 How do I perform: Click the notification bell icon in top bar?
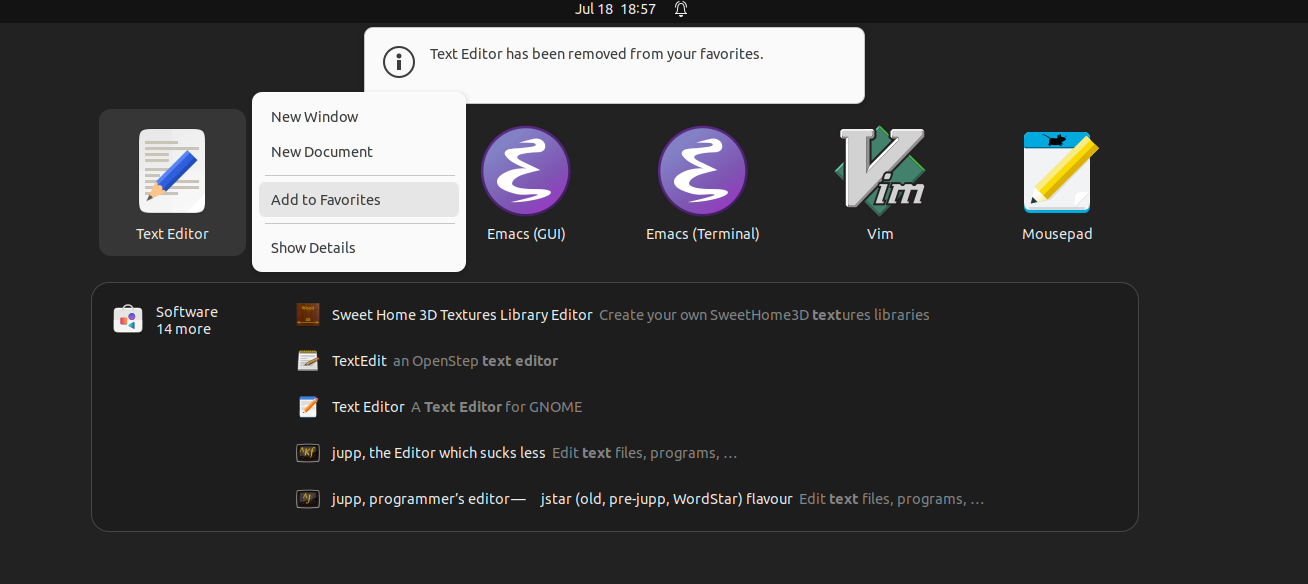pyautogui.click(x=681, y=9)
